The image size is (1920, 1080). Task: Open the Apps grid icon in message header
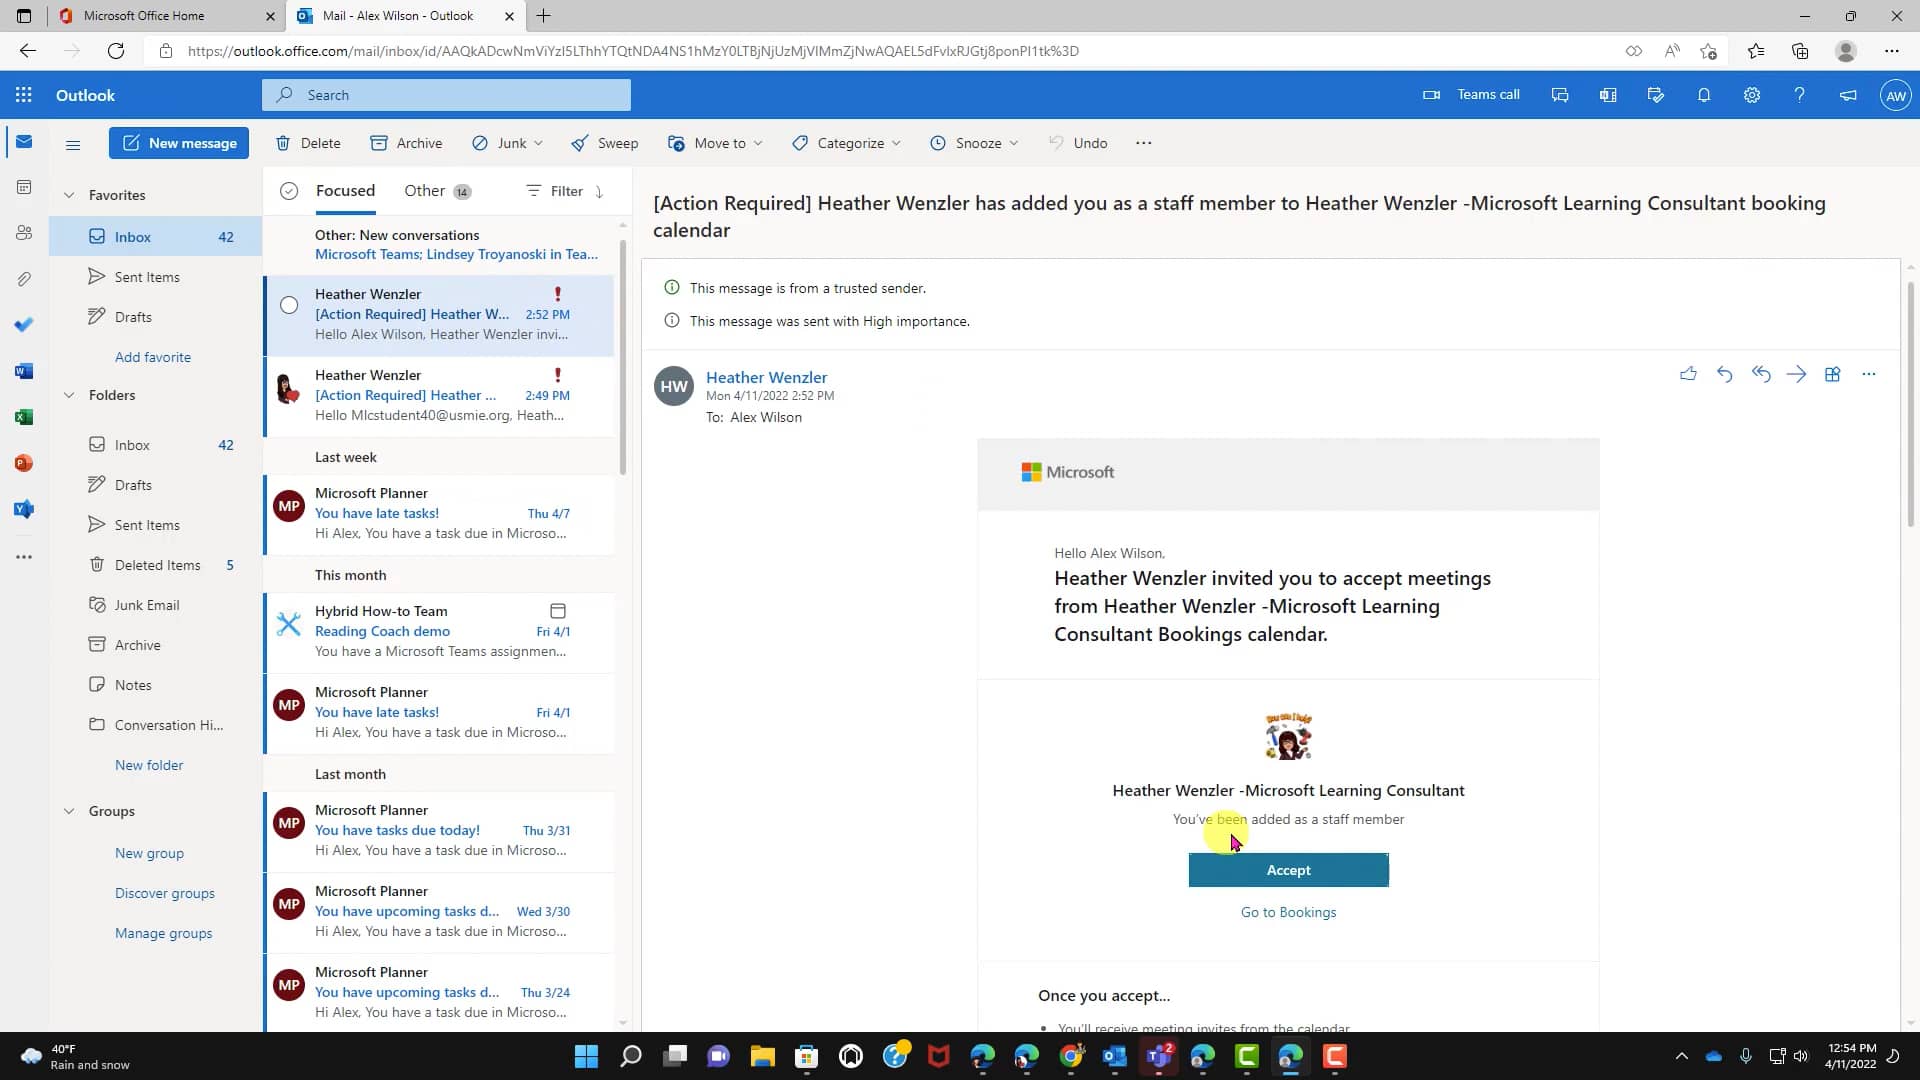(1832, 374)
